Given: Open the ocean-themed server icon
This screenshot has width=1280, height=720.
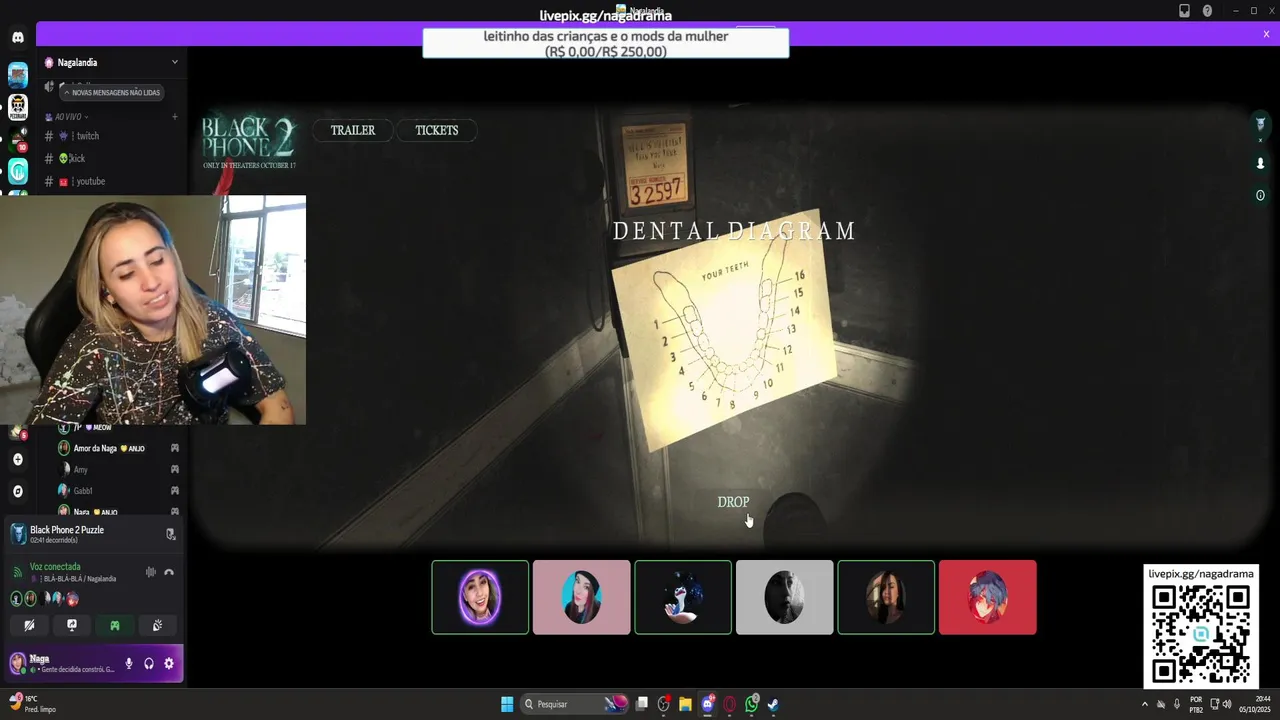Looking at the screenshot, I should click(x=18, y=75).
